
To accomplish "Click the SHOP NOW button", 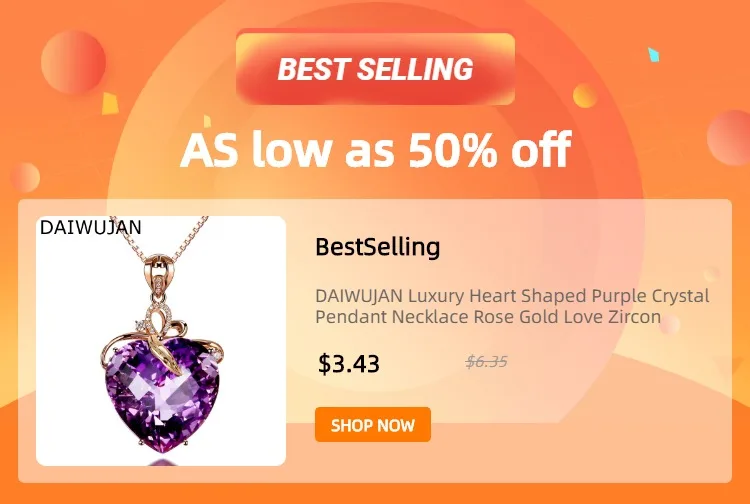I will click(373, 425).
